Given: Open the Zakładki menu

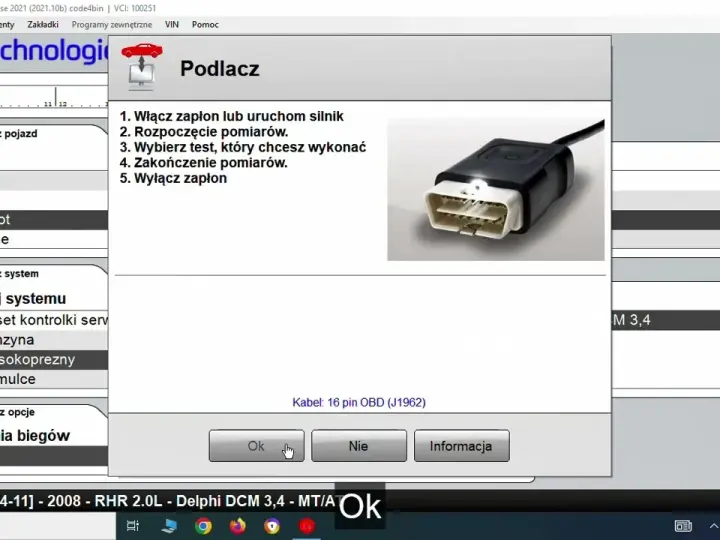Looking at the screenshot, I should click(x=43, y=25).
